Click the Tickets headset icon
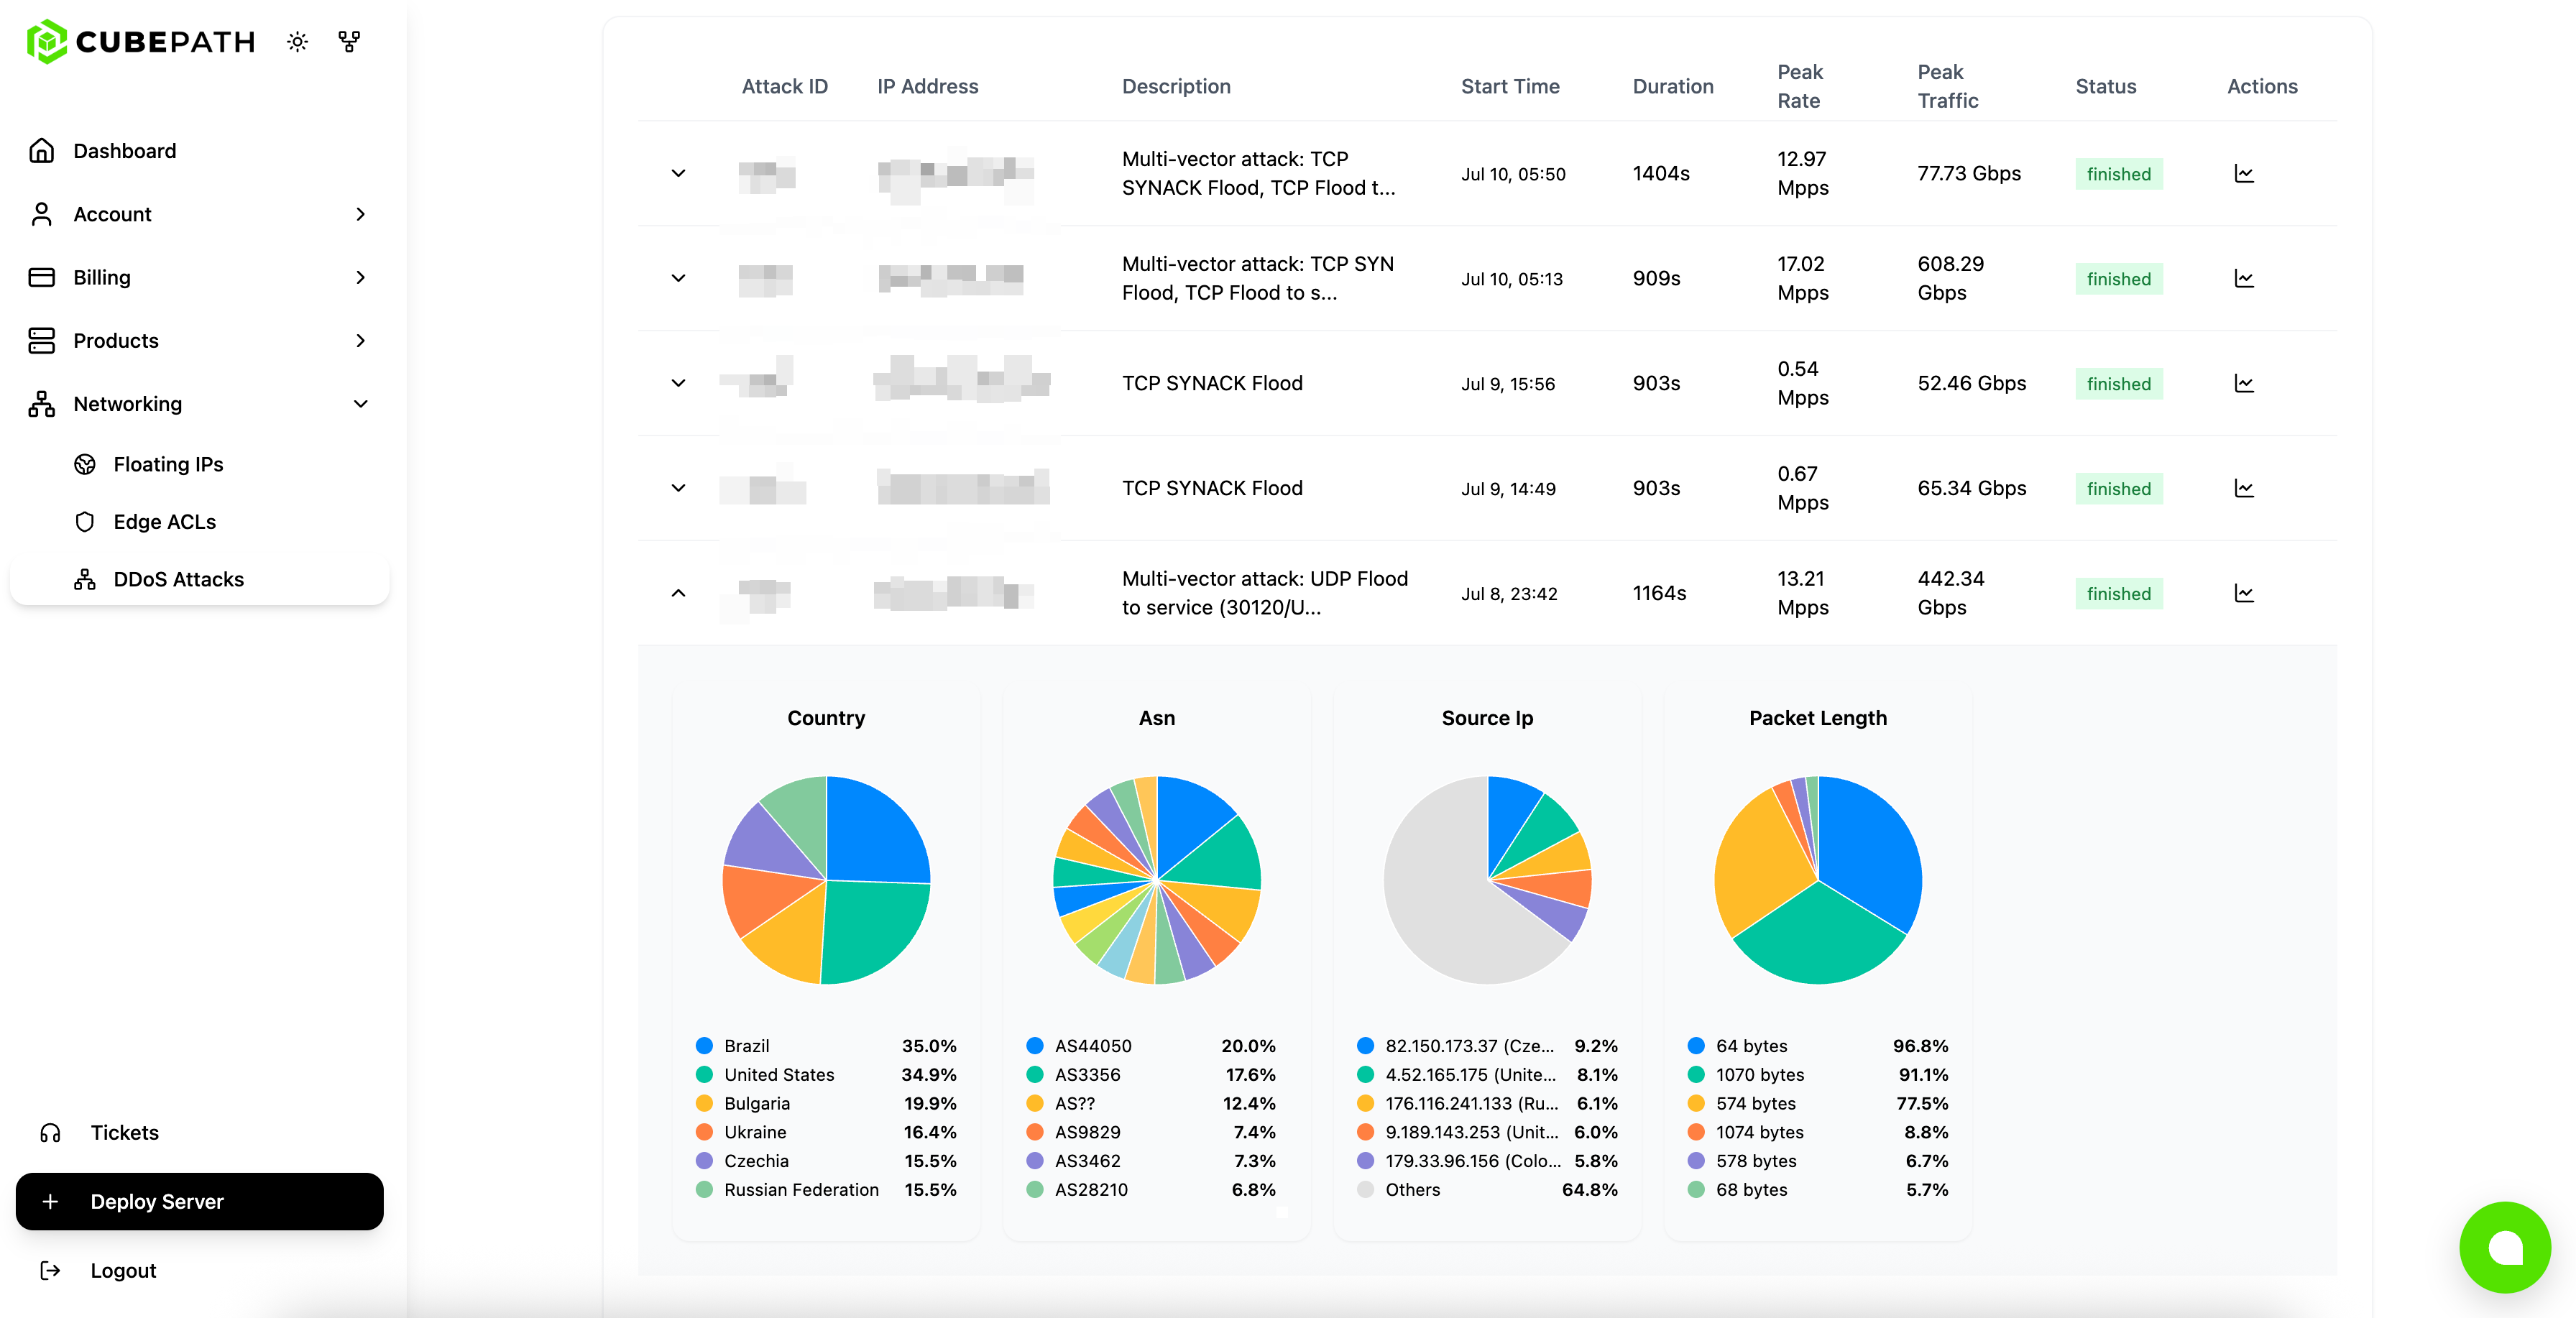 49,1132
